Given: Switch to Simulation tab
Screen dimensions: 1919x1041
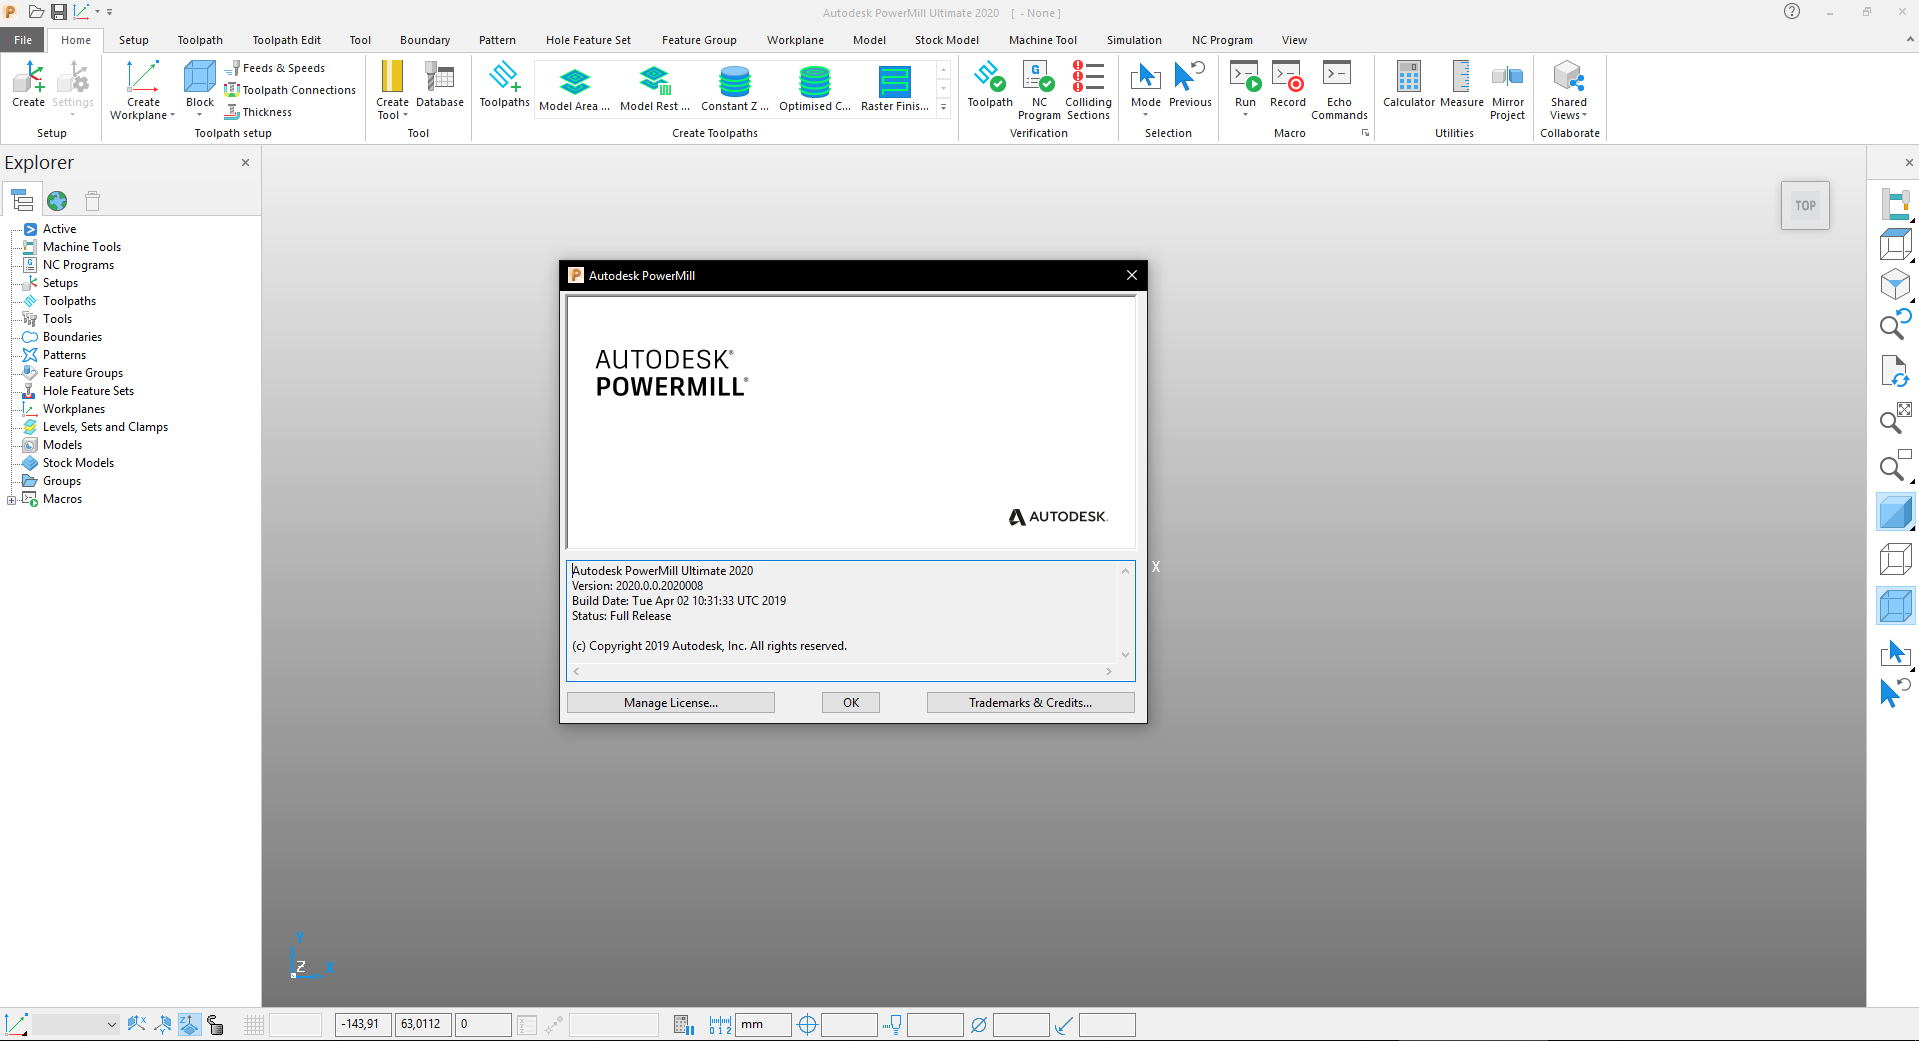Looking at the screenshot, I should click(x=1134, y=40).
